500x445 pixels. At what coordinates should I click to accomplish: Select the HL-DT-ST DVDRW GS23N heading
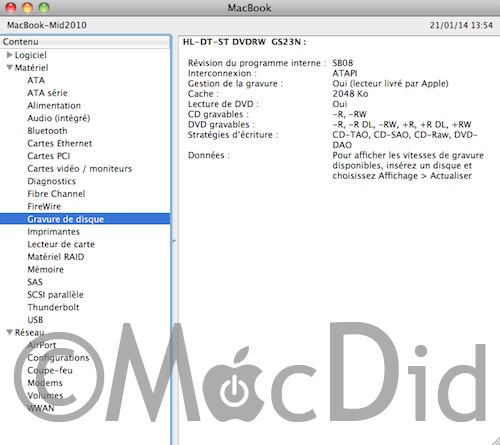coord(244,42)
